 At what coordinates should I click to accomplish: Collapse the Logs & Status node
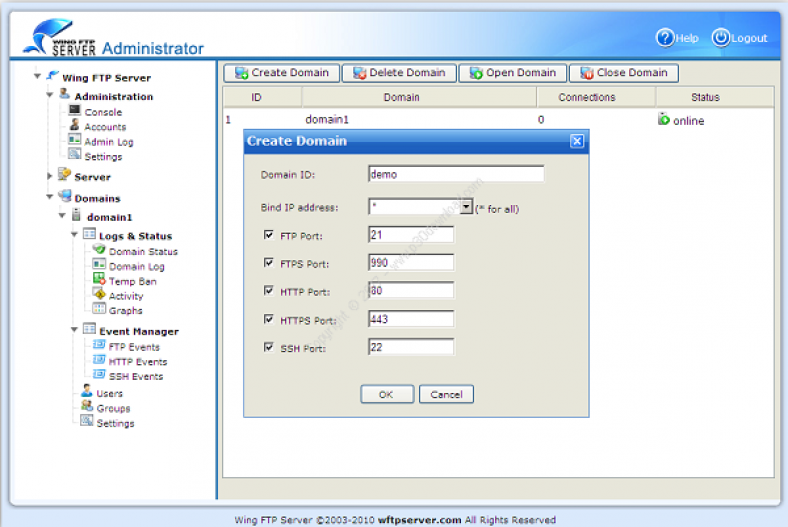pos(74,235)
